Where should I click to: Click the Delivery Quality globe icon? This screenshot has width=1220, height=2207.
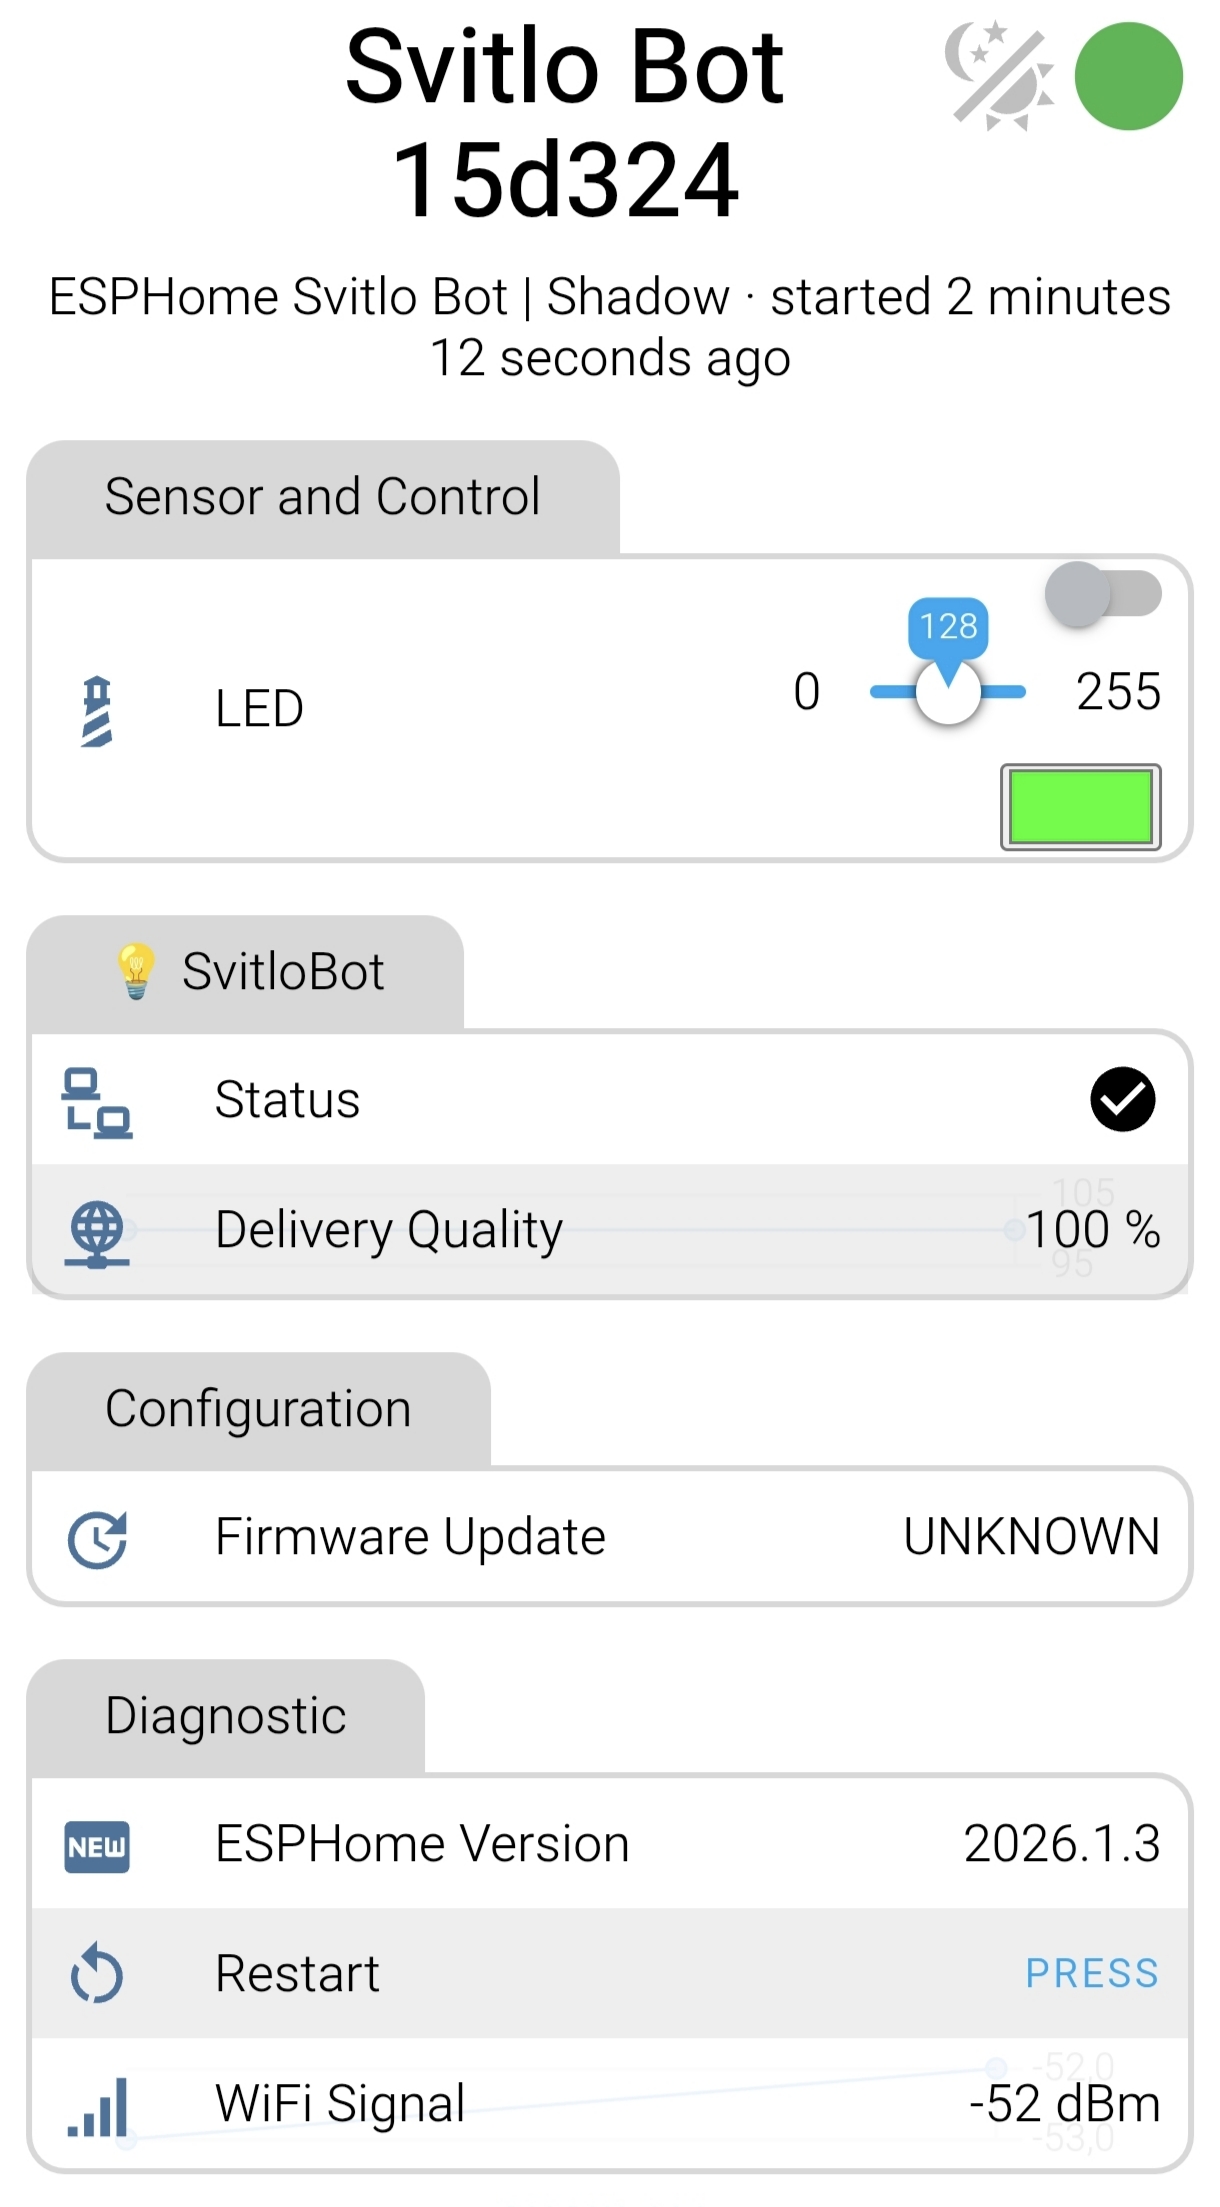point(97,1233)
